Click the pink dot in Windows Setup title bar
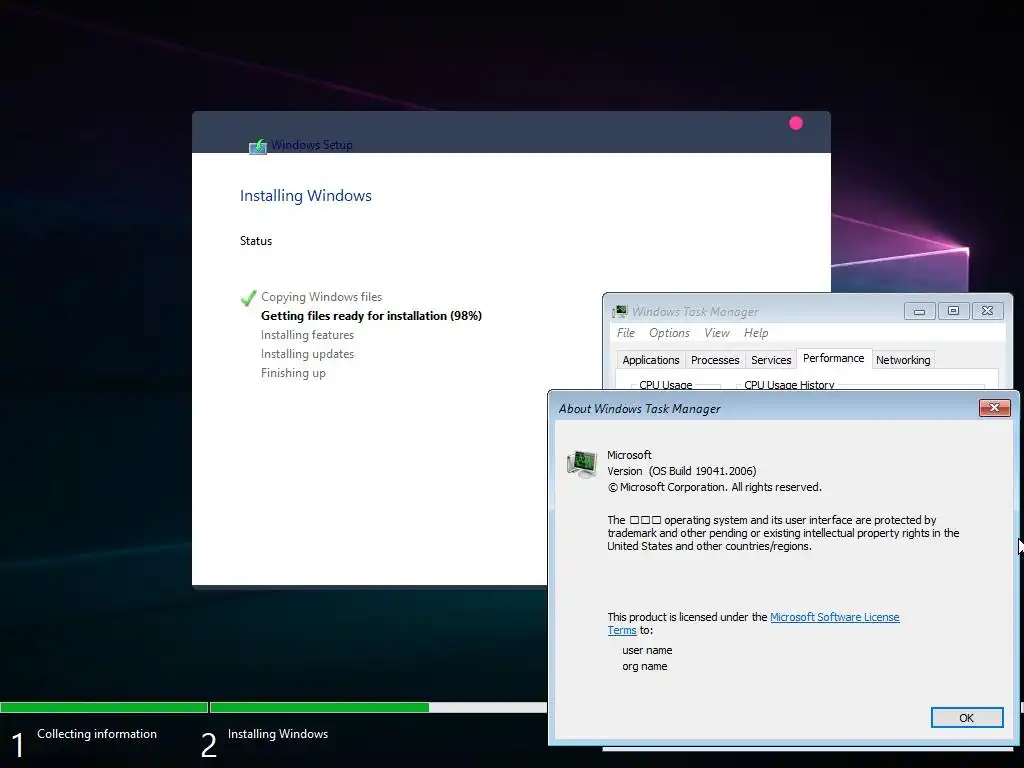Image resolution: width=1024 pixels, height=768 pixels. coord(795,123)
